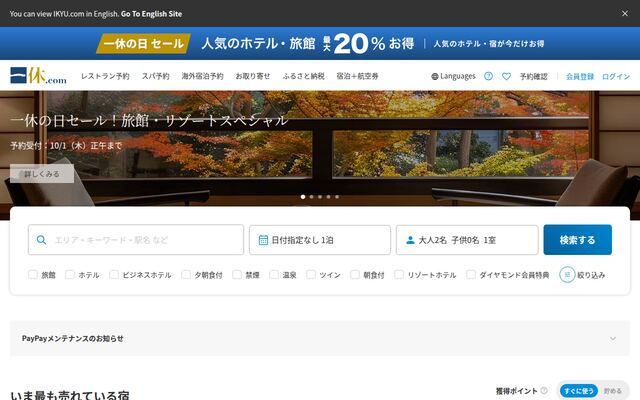640x400 pixels.
Task: Open the 日付指定なし 1泊 date picker
Action: pyautogui.click(x=320, y=240)
